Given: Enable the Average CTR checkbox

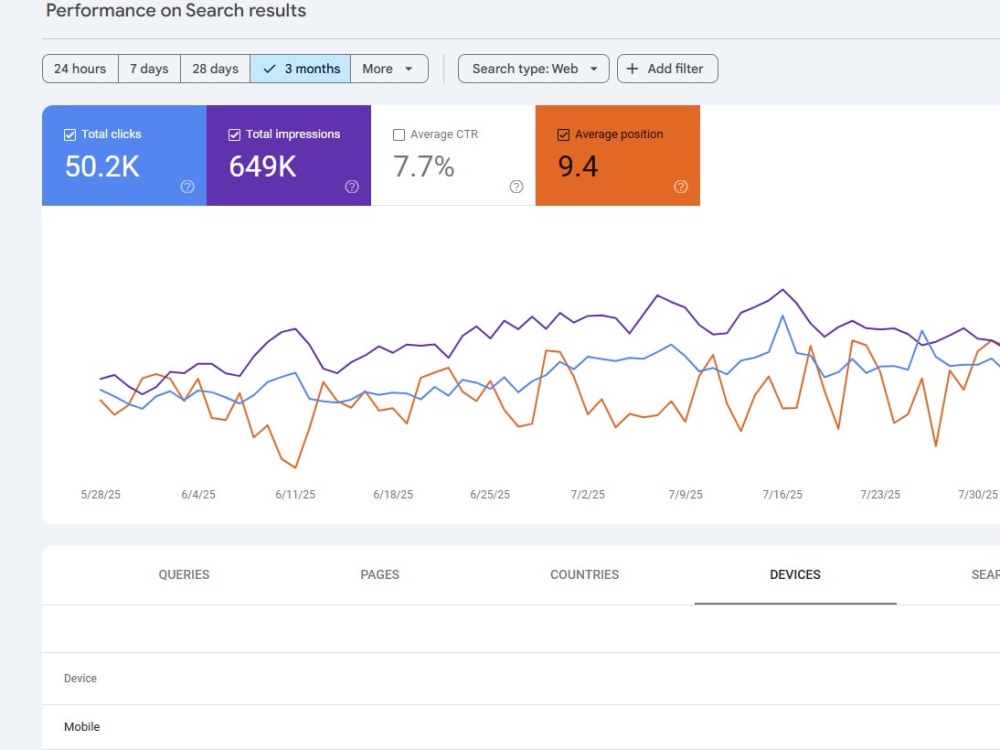Looking at the screenshot, I should click(399, 135).
